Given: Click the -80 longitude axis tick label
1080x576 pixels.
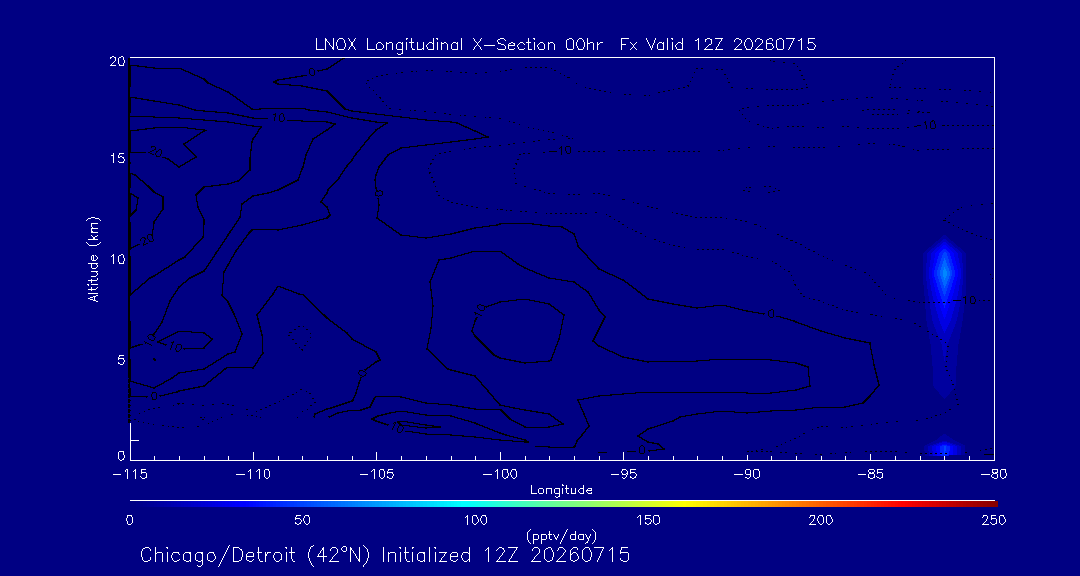Looking at the screenshot, I should 994,475.
